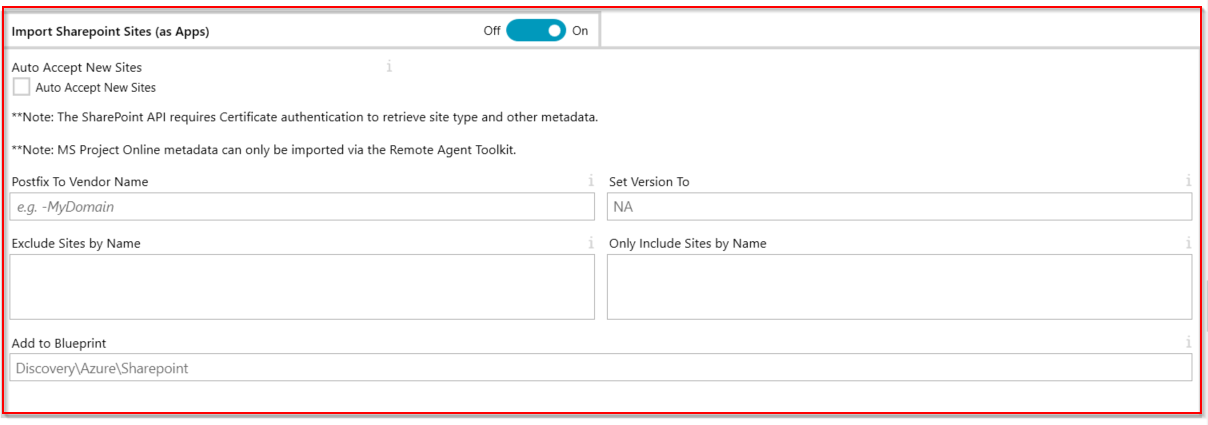Click the Off label of the switch
Screen dimensions: 1208x425
tap(492, 31)
